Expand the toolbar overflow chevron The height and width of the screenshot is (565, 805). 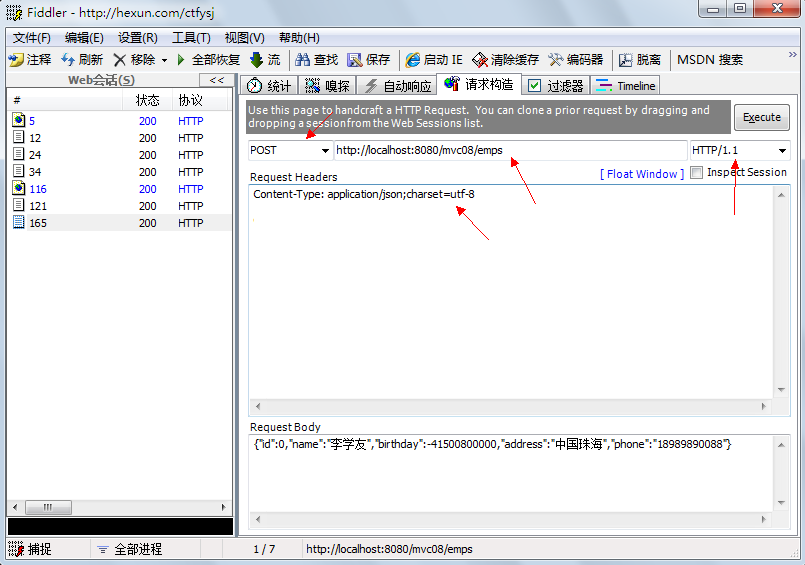[793, 54]
